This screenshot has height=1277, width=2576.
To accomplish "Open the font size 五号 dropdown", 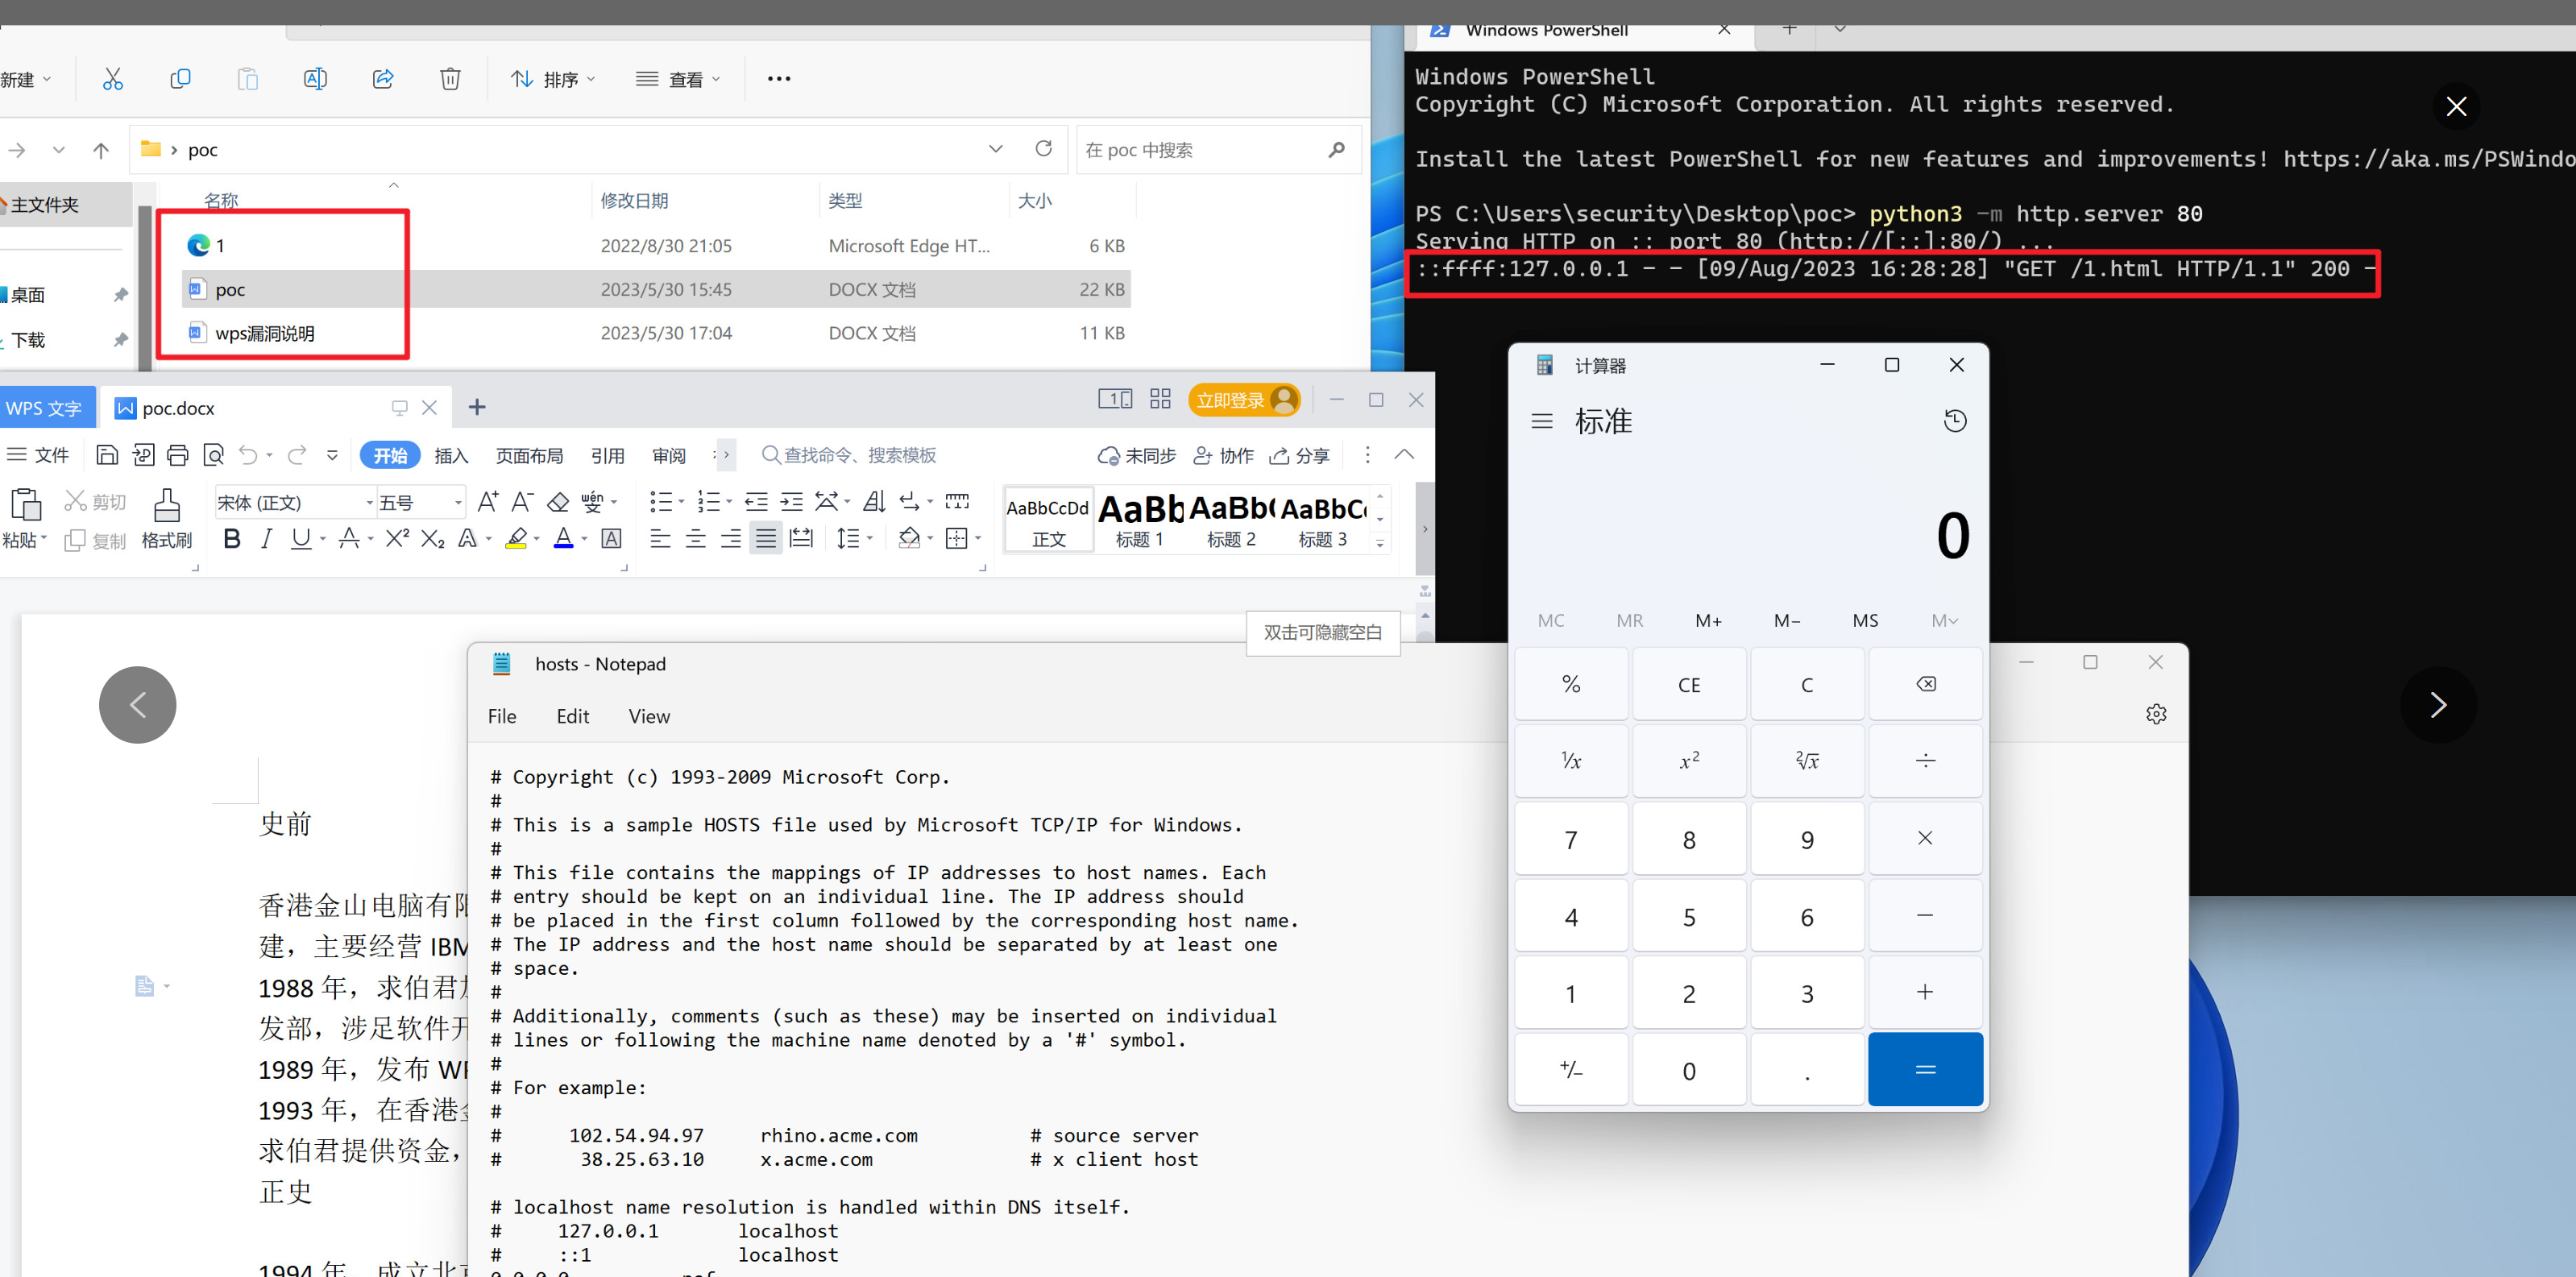I will click(x=458, y=502).
